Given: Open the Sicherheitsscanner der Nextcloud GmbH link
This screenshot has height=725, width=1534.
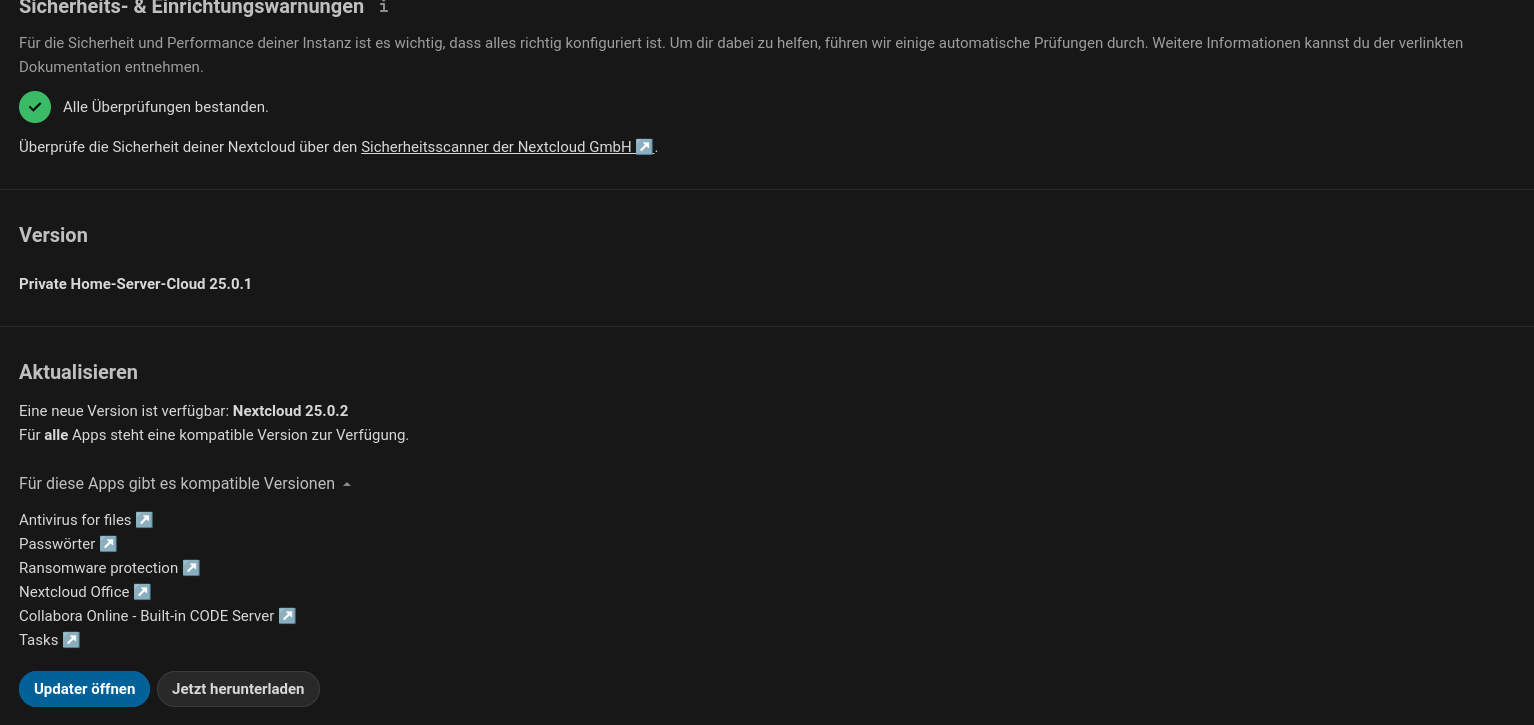Looking at the screenshot, I should pyautogui.click(x=507, y=147).
